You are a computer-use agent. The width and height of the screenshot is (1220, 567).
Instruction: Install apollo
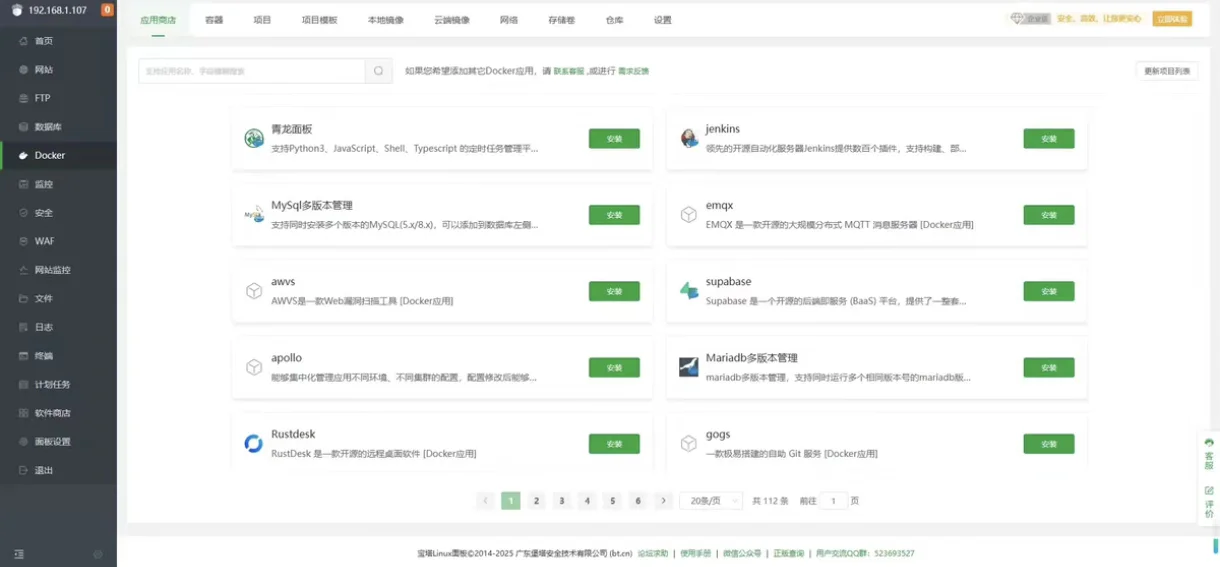tap(614, 367)
